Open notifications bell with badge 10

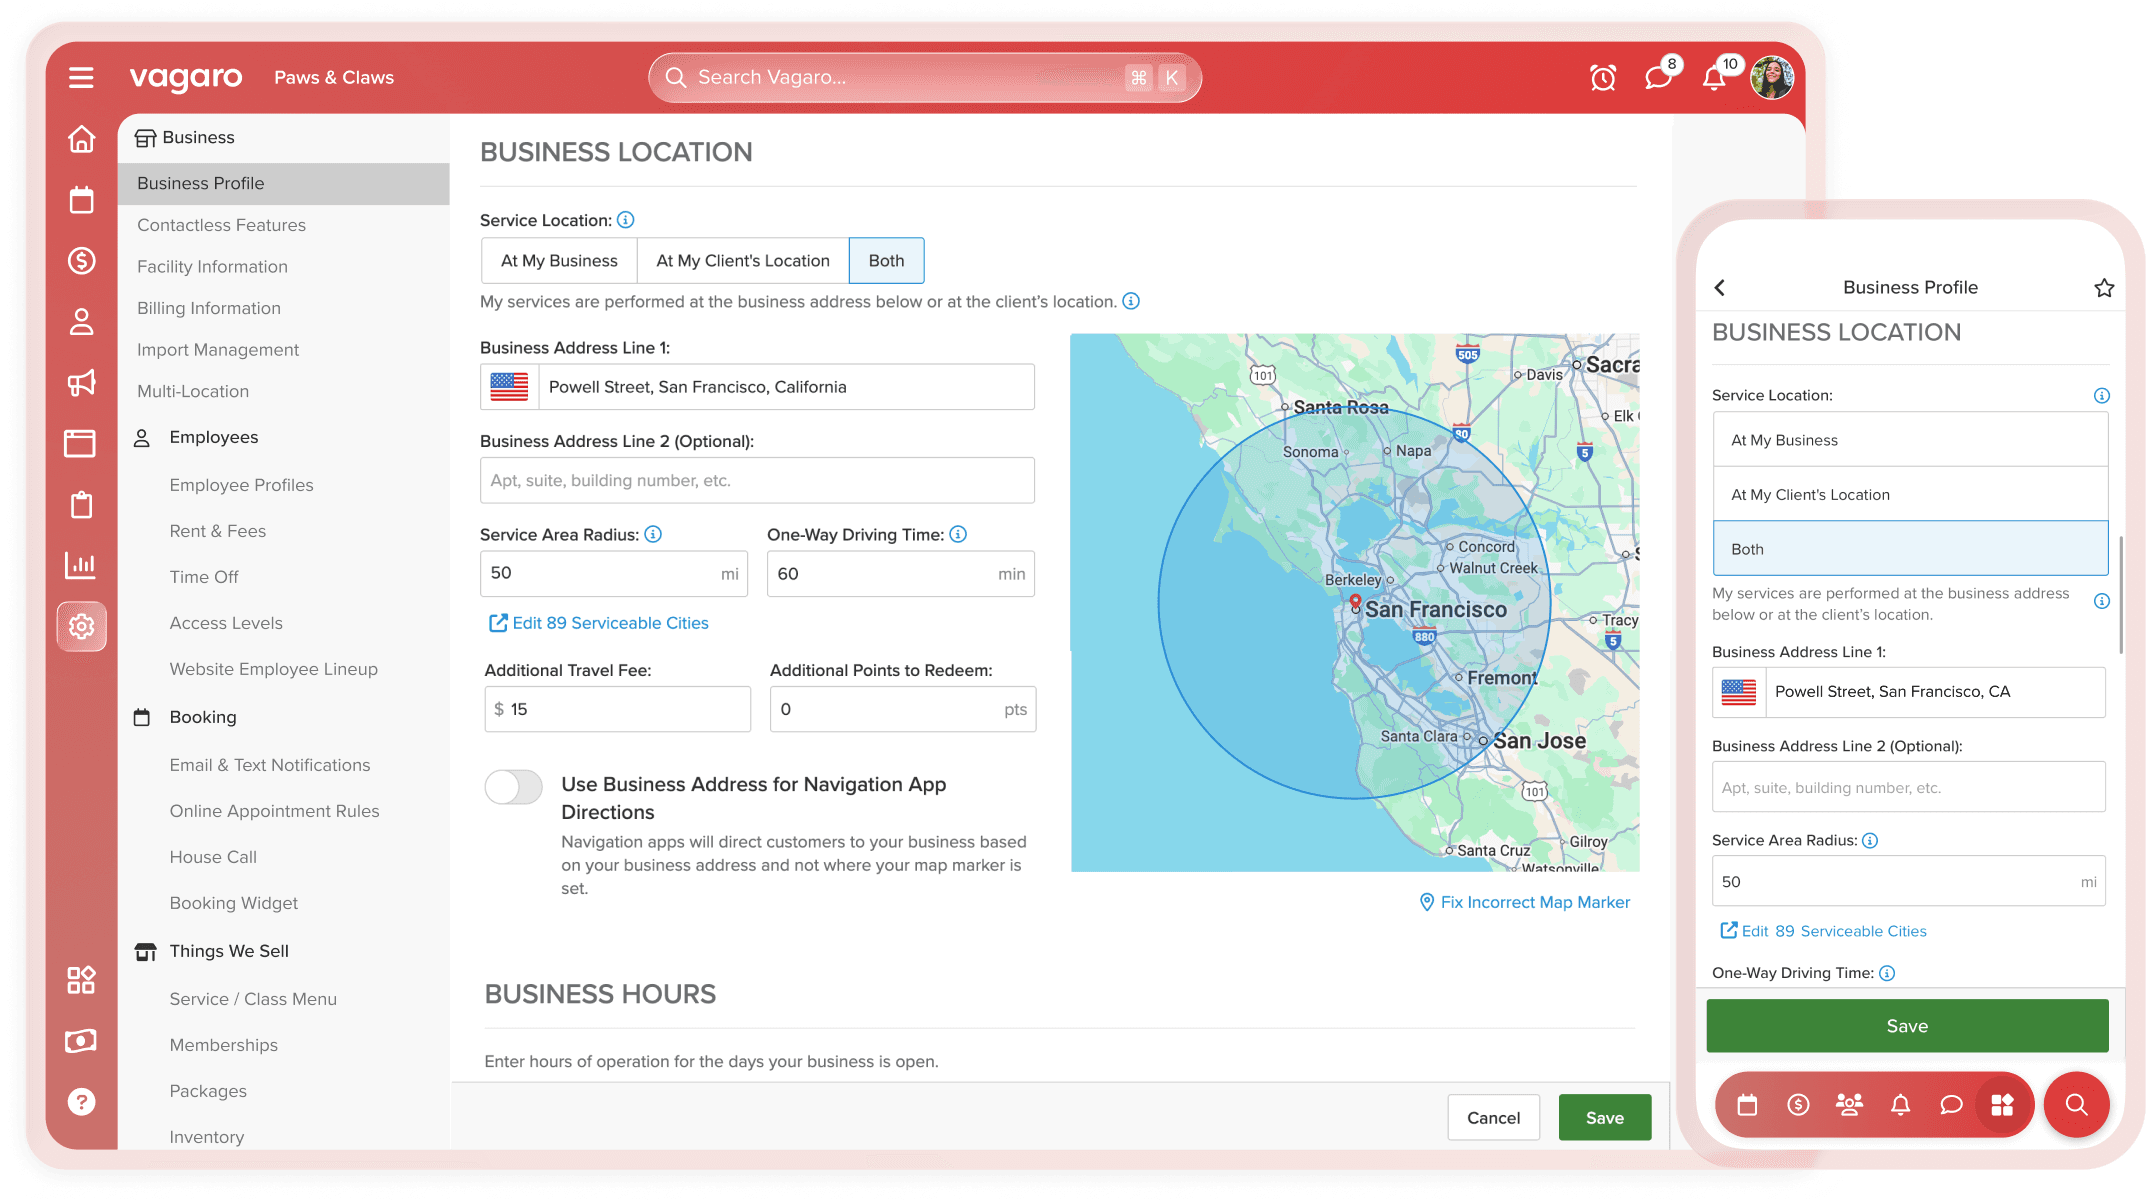[1714, 78]
